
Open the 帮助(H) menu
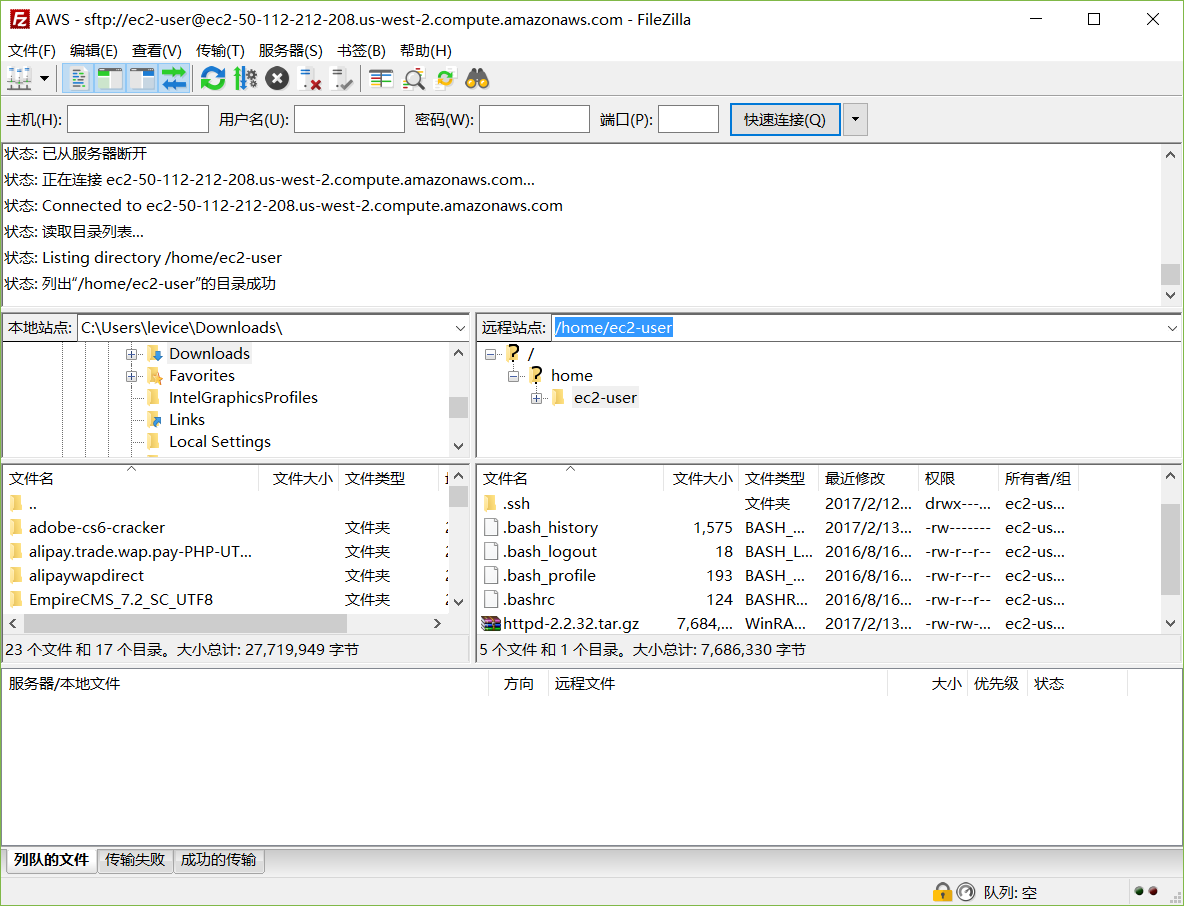click(426, 51)
